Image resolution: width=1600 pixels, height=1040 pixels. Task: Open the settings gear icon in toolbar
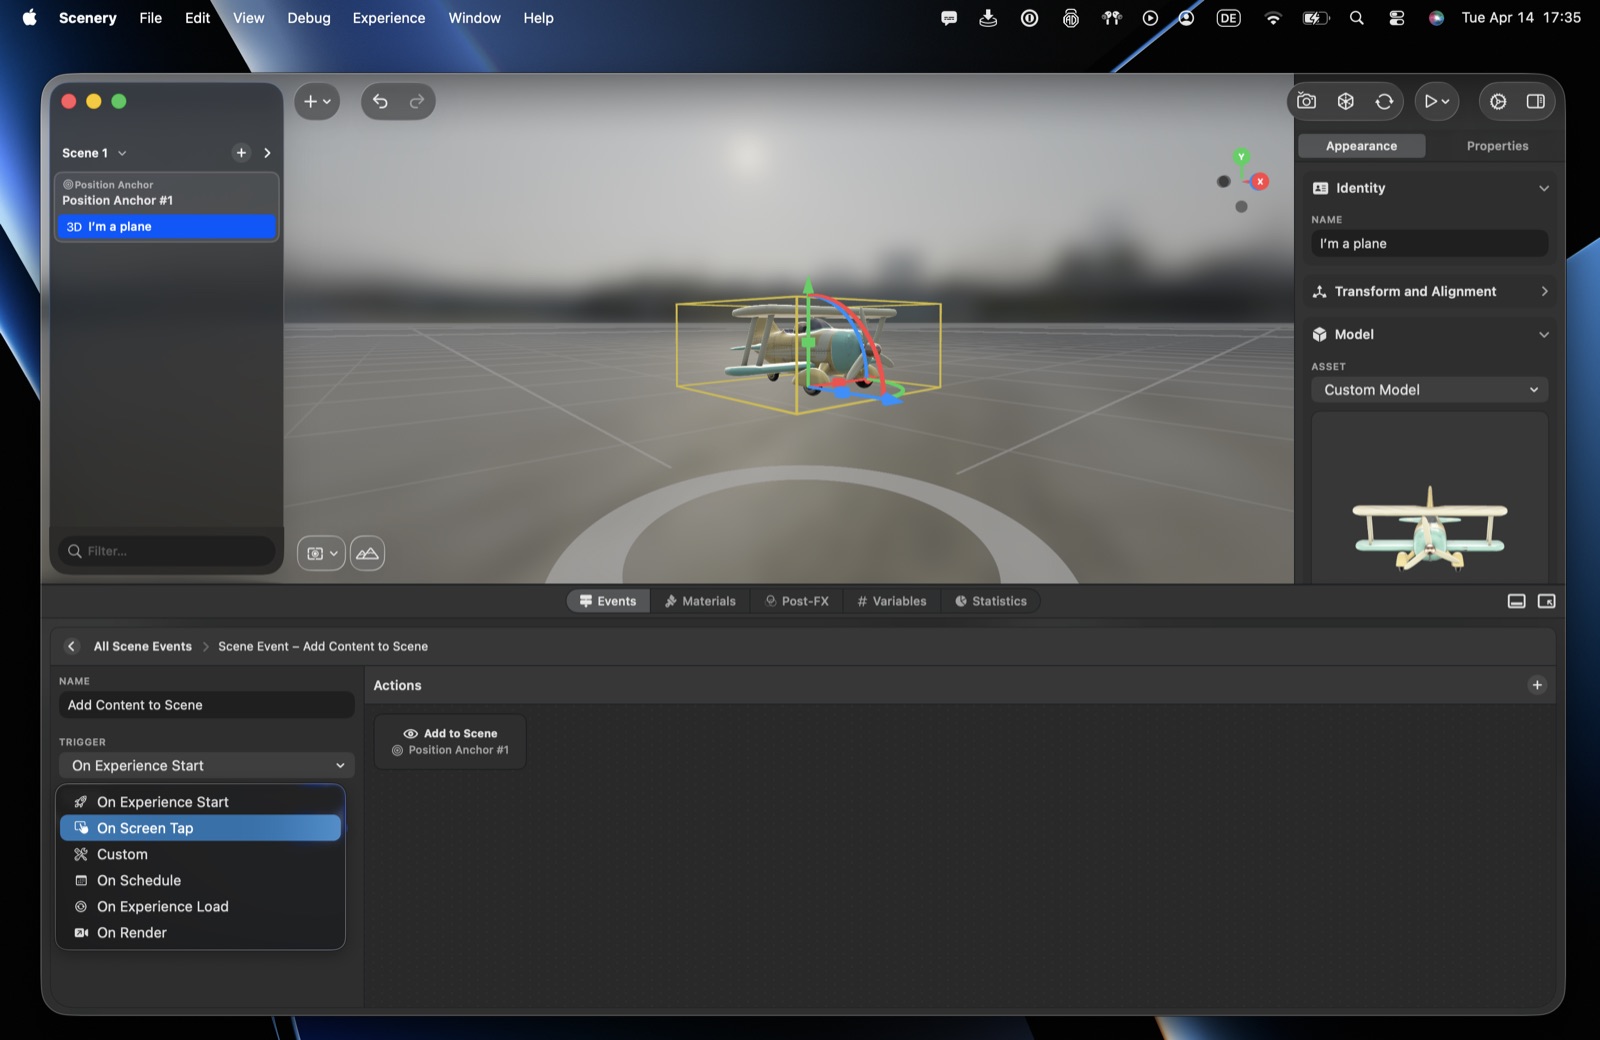(x=1498, y=101)
